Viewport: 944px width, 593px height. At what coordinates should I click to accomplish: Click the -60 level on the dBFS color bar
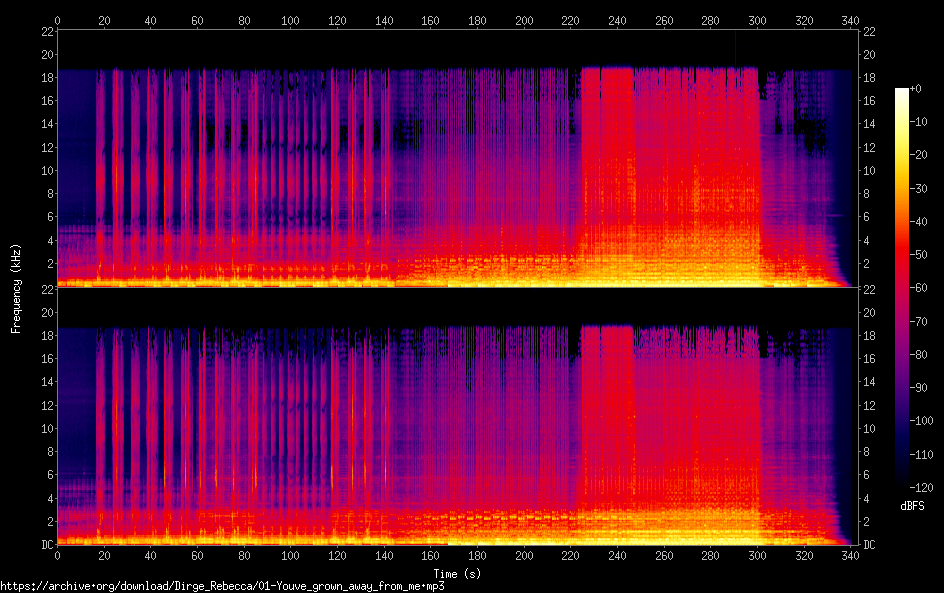[x=918, y=288]
